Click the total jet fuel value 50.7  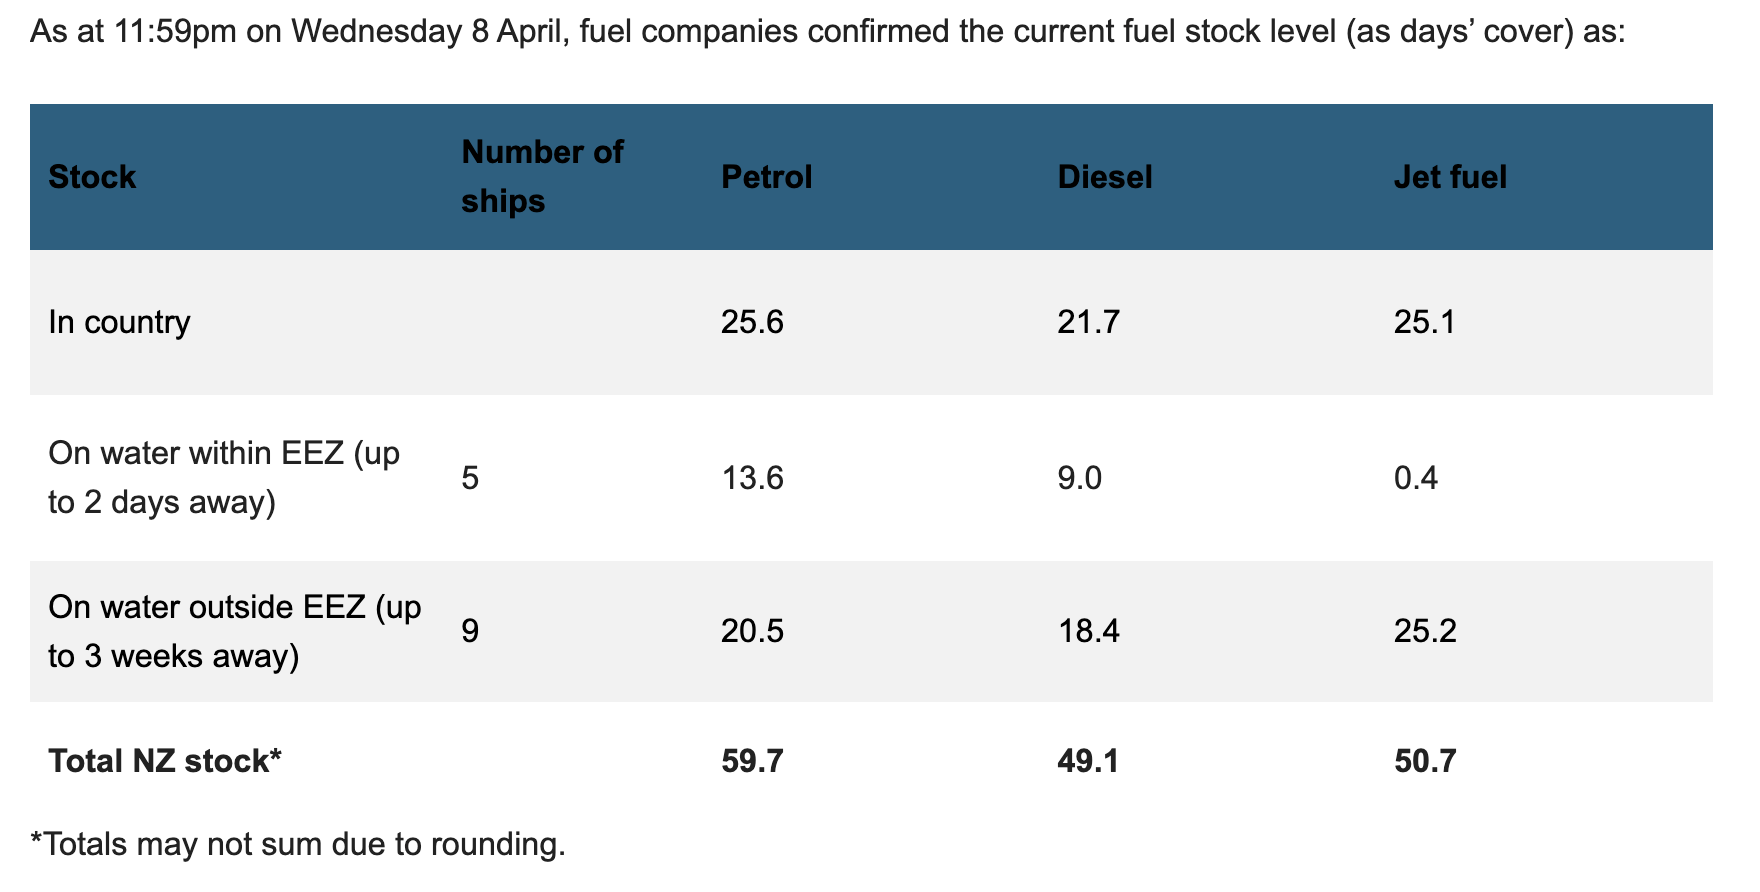click(1424, 761)
